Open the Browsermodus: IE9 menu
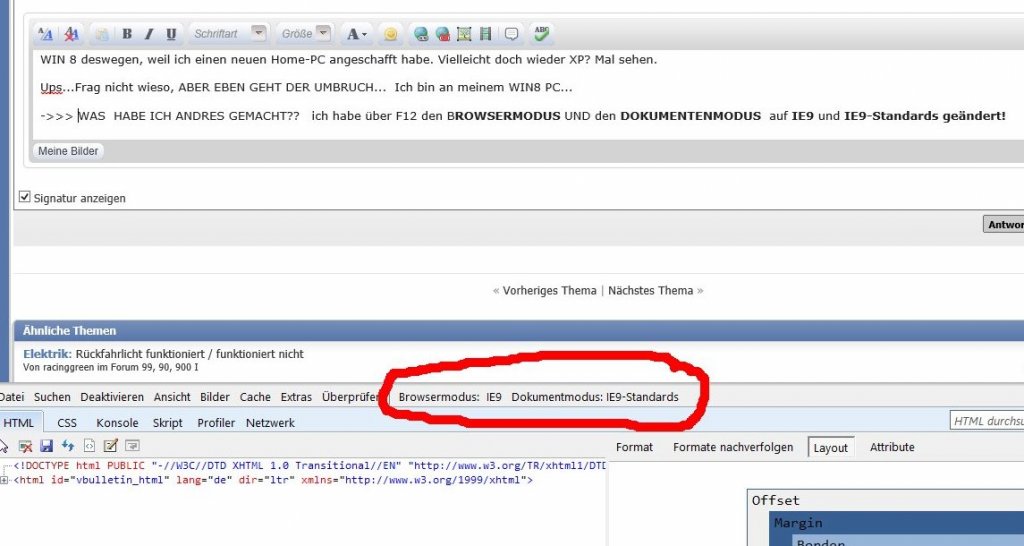 pyautogui.click(x=450, y=396)
